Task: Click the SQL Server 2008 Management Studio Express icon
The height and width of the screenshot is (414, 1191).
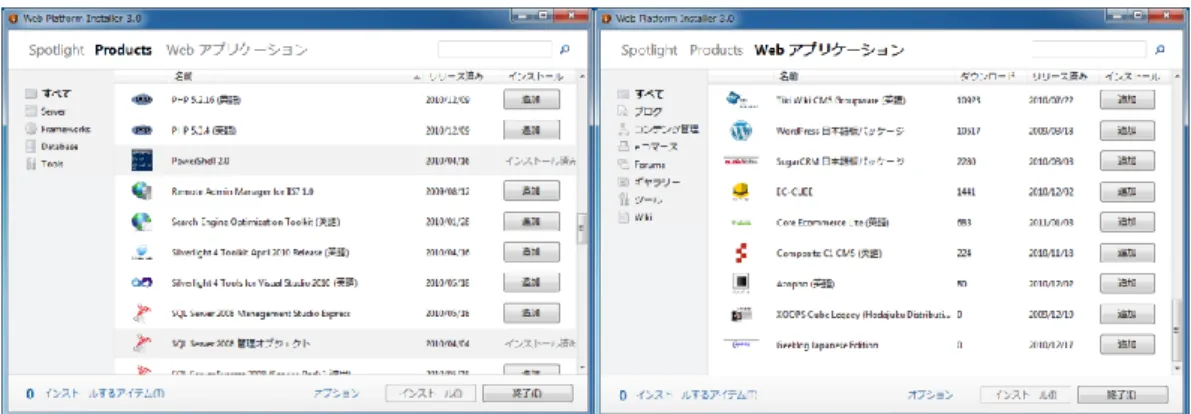Action: click(x=142, y=313)
